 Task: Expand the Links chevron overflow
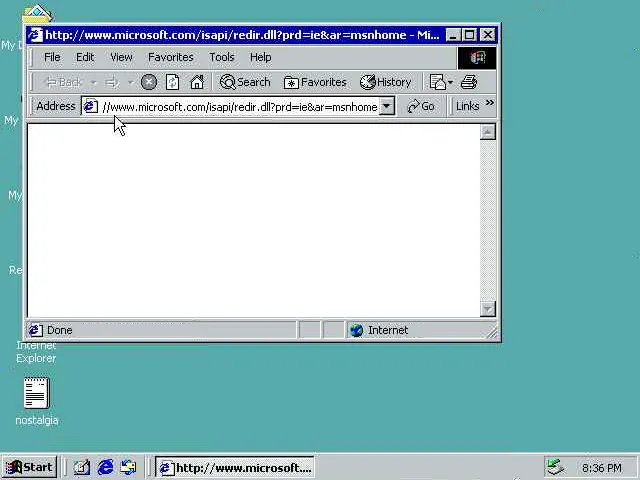(x=490, y=103)
